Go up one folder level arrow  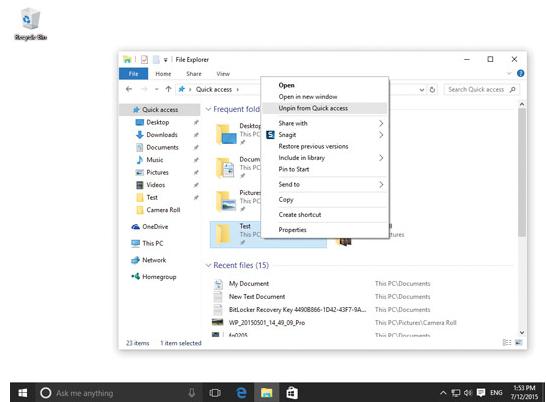click(169, 89)
